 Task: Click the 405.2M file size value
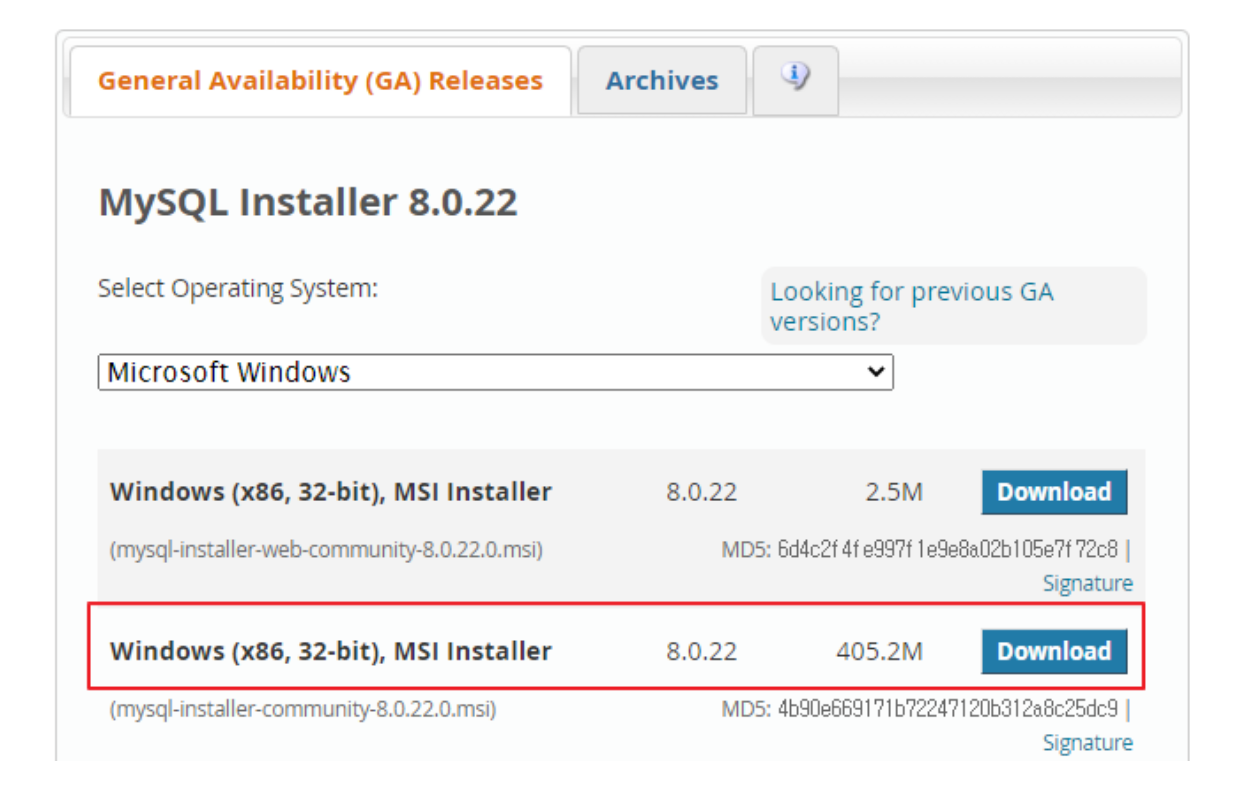point(879,652)
